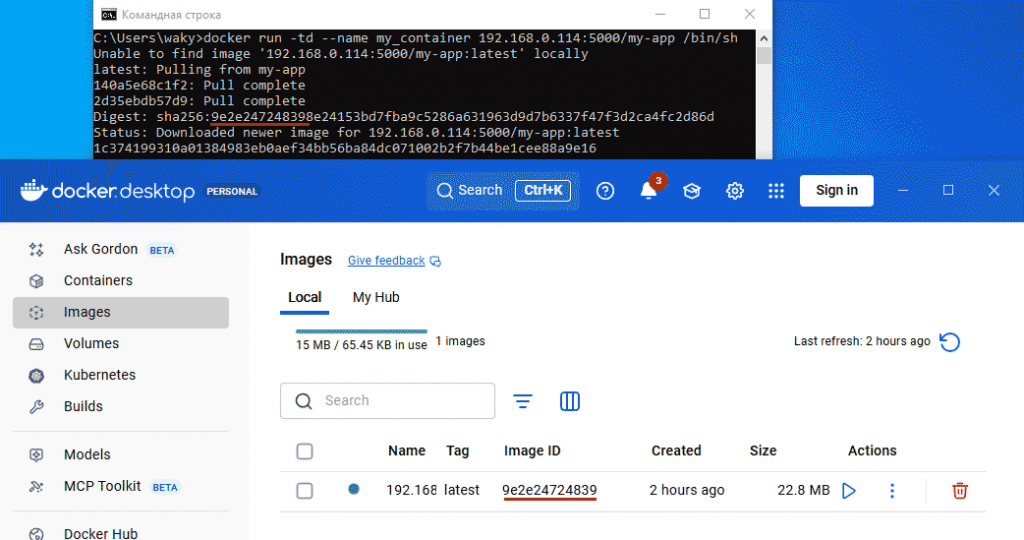
Task: Open the Help question mark icon
Action: [x=605, y=191]
